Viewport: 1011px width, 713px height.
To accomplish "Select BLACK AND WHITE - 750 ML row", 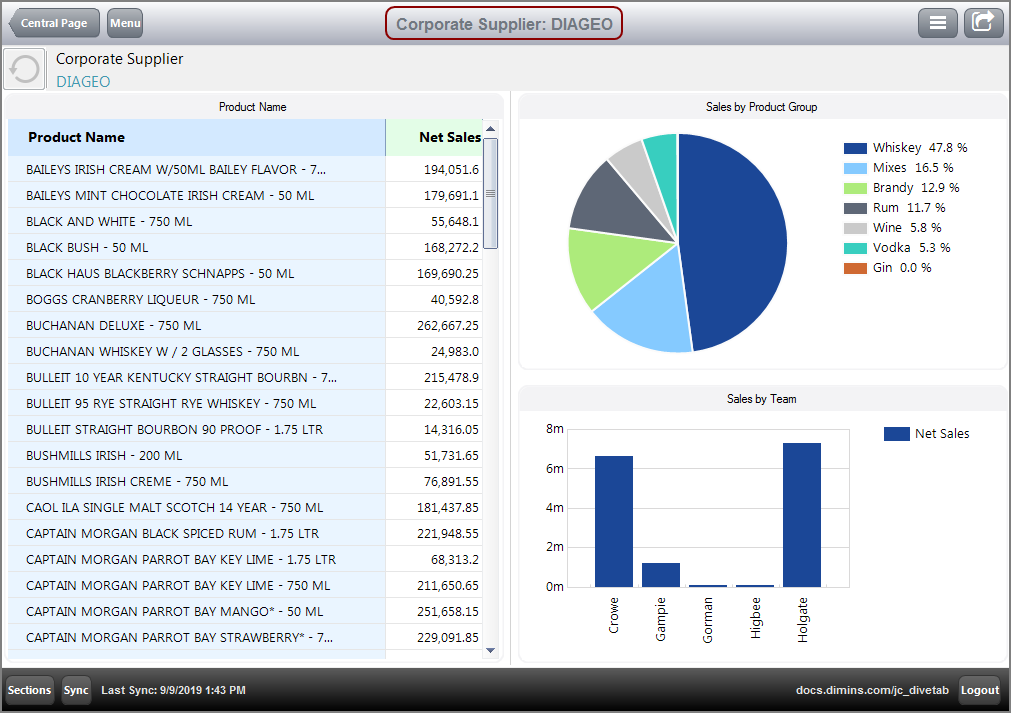I will click(245, 221).
